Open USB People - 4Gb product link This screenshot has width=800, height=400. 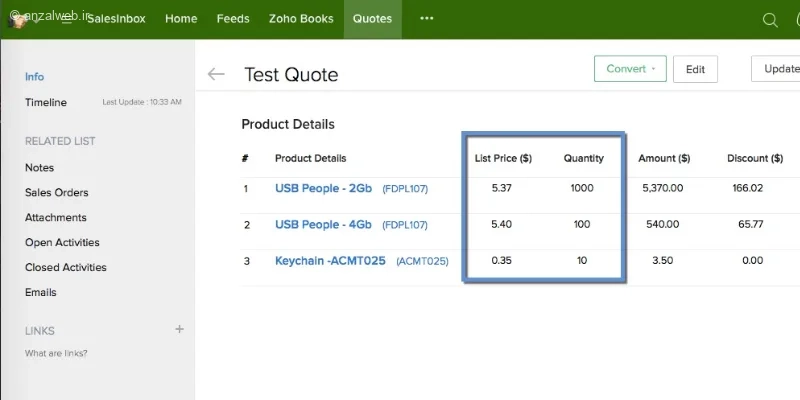pos(323,224)
